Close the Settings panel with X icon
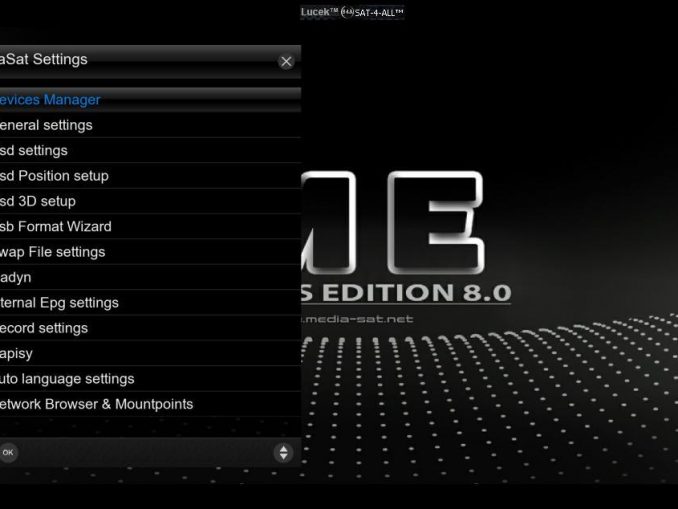678x509 pixels. pos(286,61)
